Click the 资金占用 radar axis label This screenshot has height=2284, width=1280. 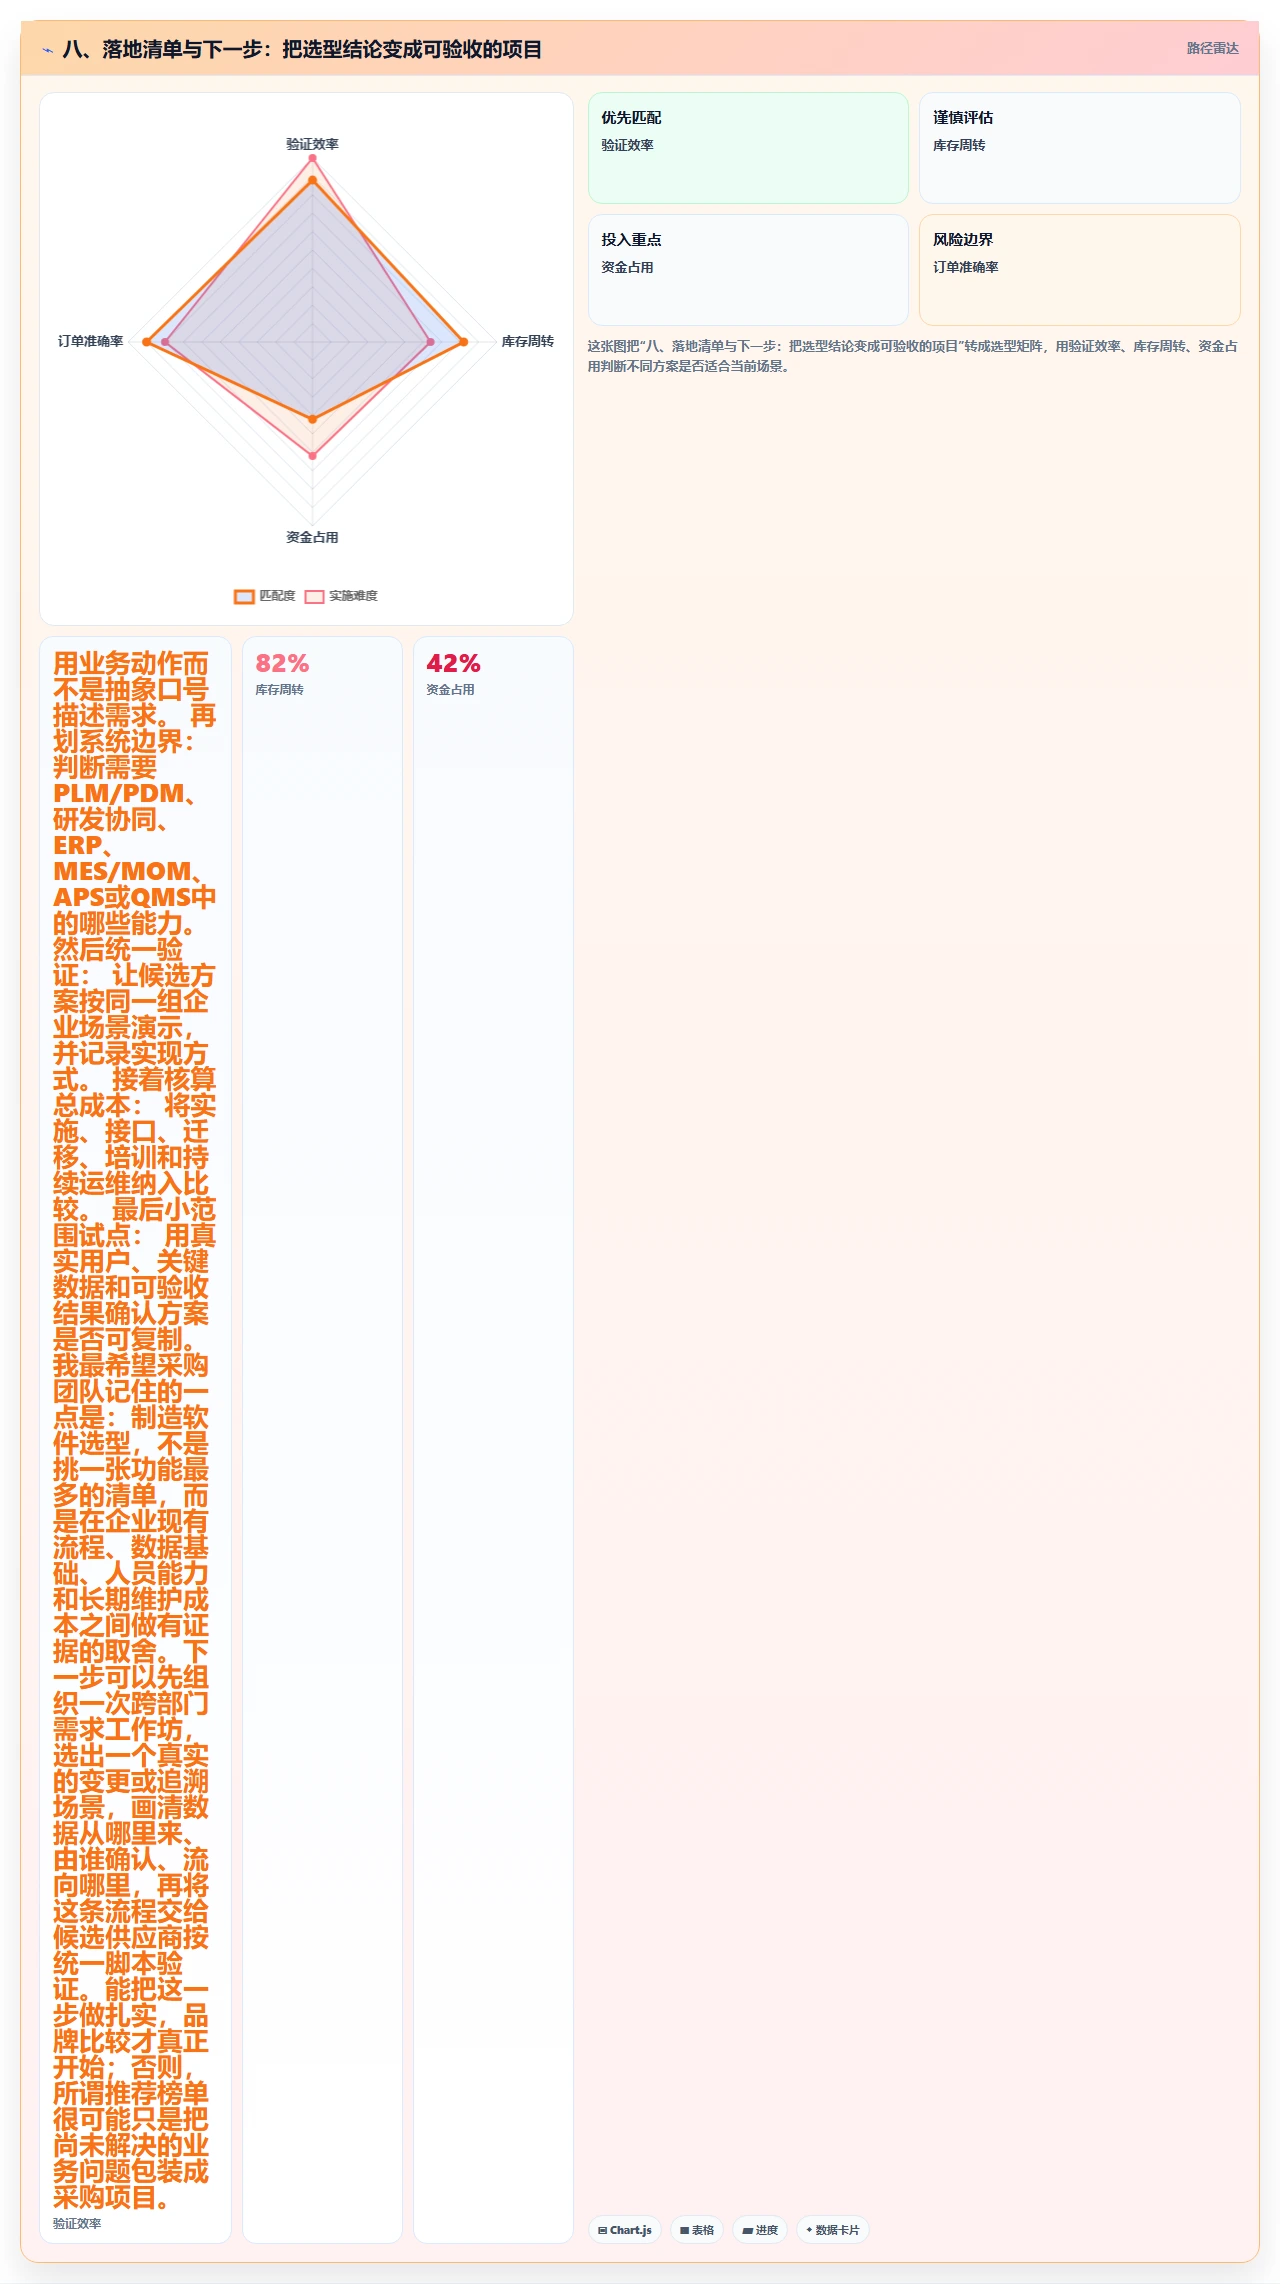pyautogui.click(x=312, y=537)
